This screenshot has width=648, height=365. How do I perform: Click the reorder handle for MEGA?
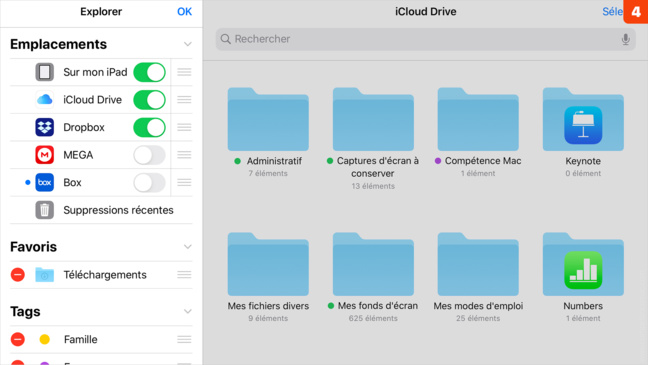184,155
